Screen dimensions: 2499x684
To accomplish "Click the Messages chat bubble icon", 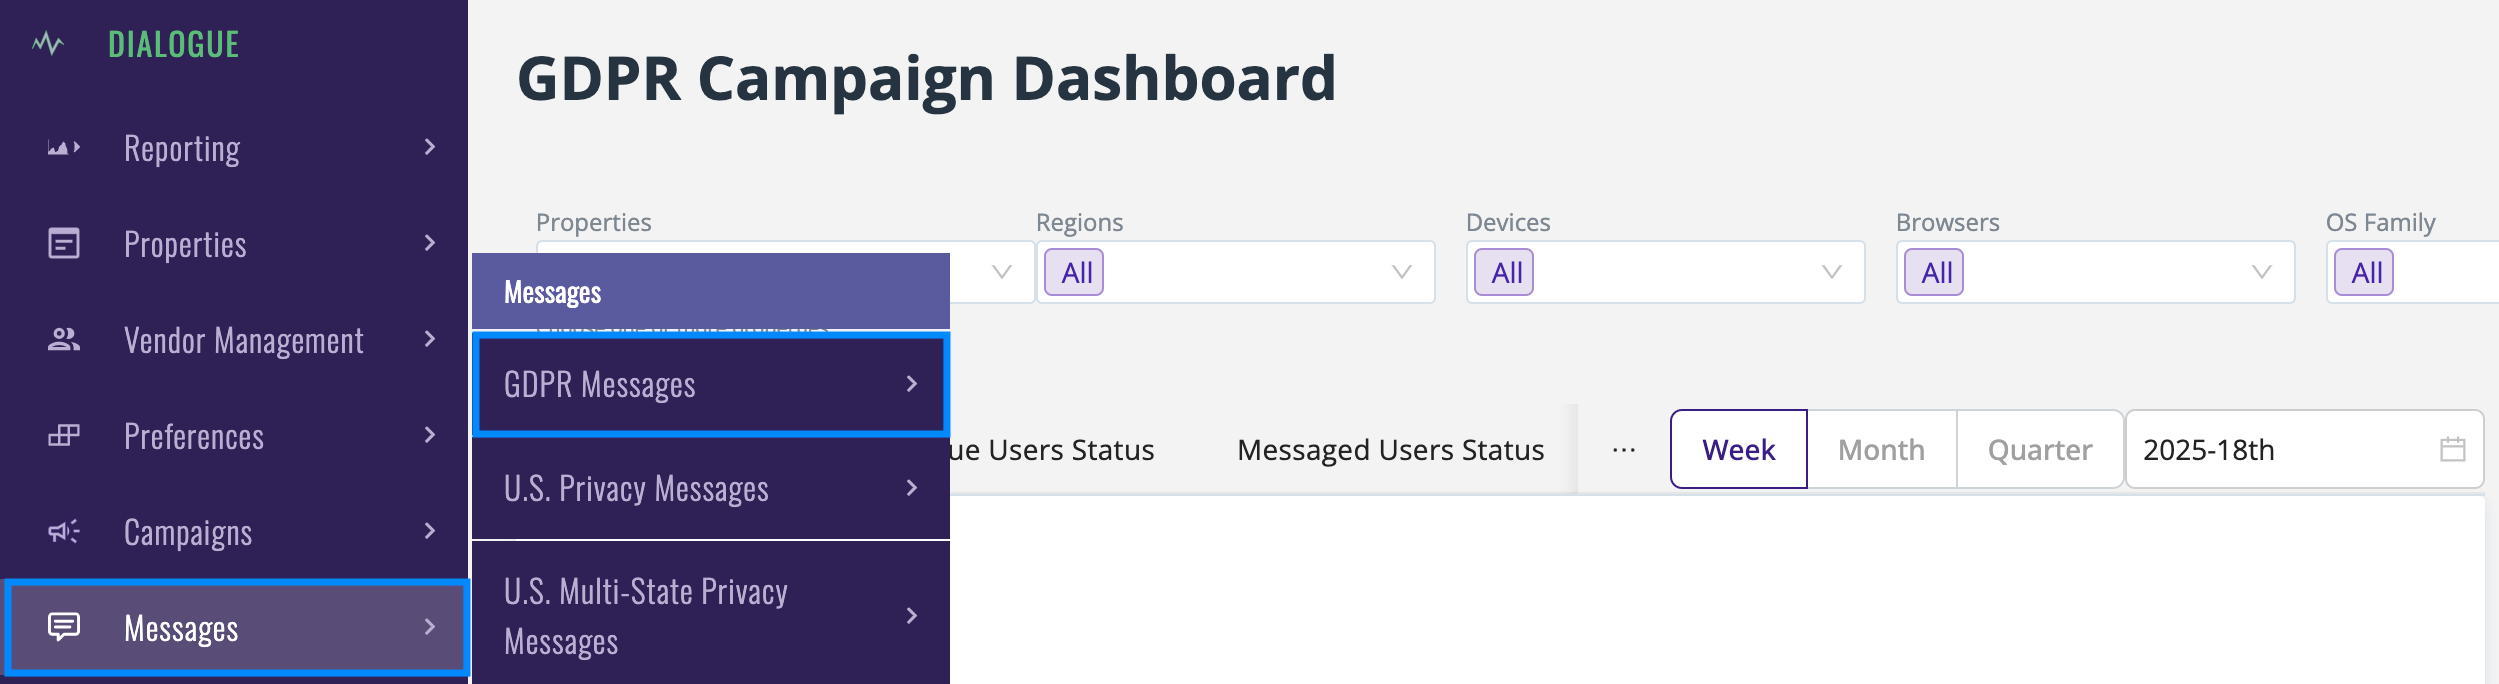I will click(64, 627).
